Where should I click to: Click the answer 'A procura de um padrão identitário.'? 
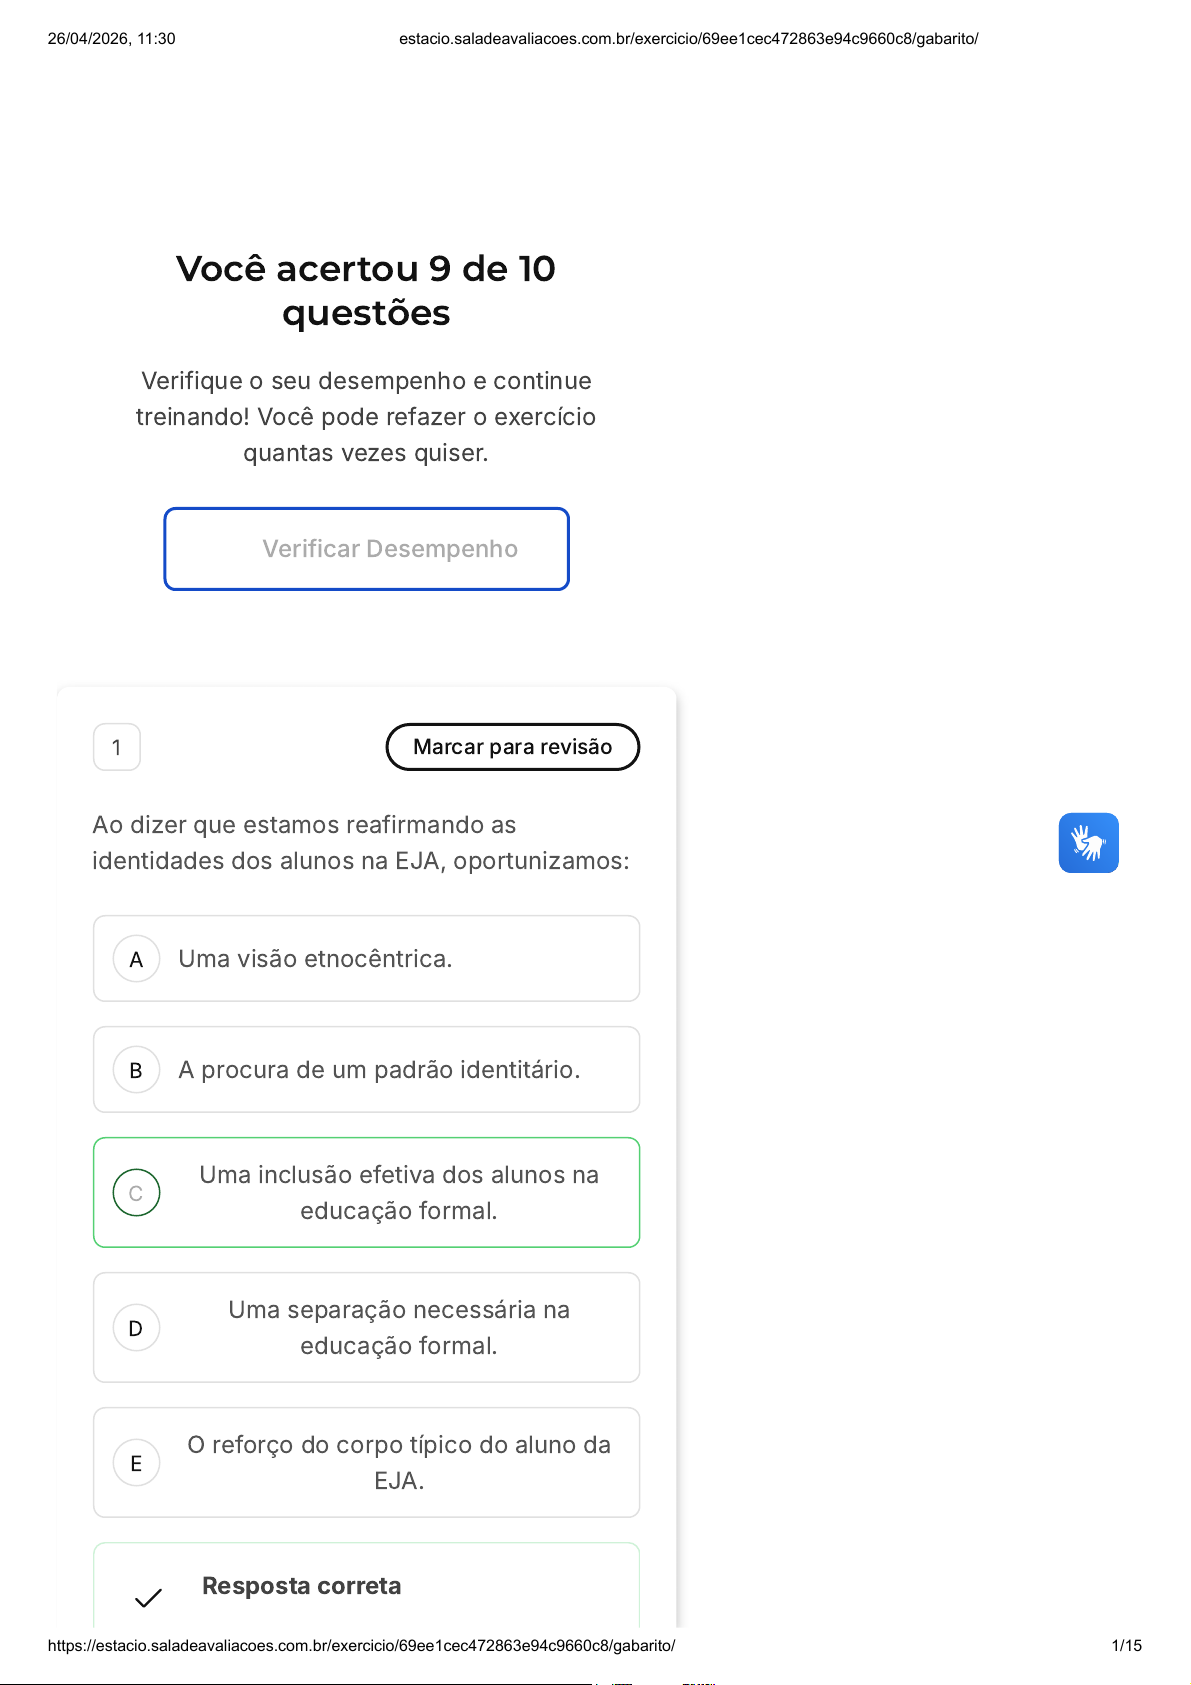[379, 1070]
